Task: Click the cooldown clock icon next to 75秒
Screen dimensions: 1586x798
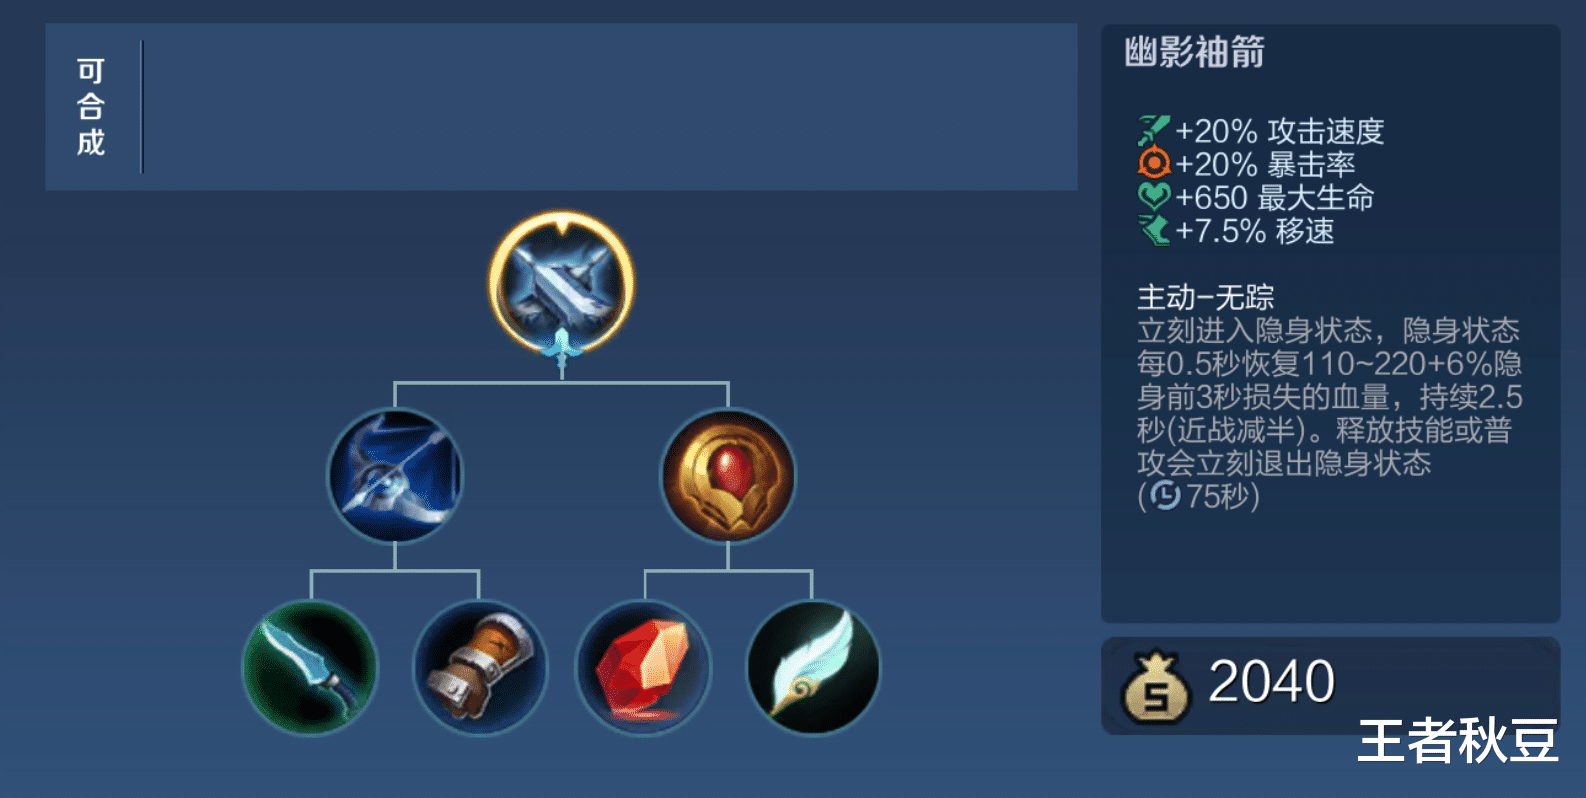Action: pos(1164,496)
